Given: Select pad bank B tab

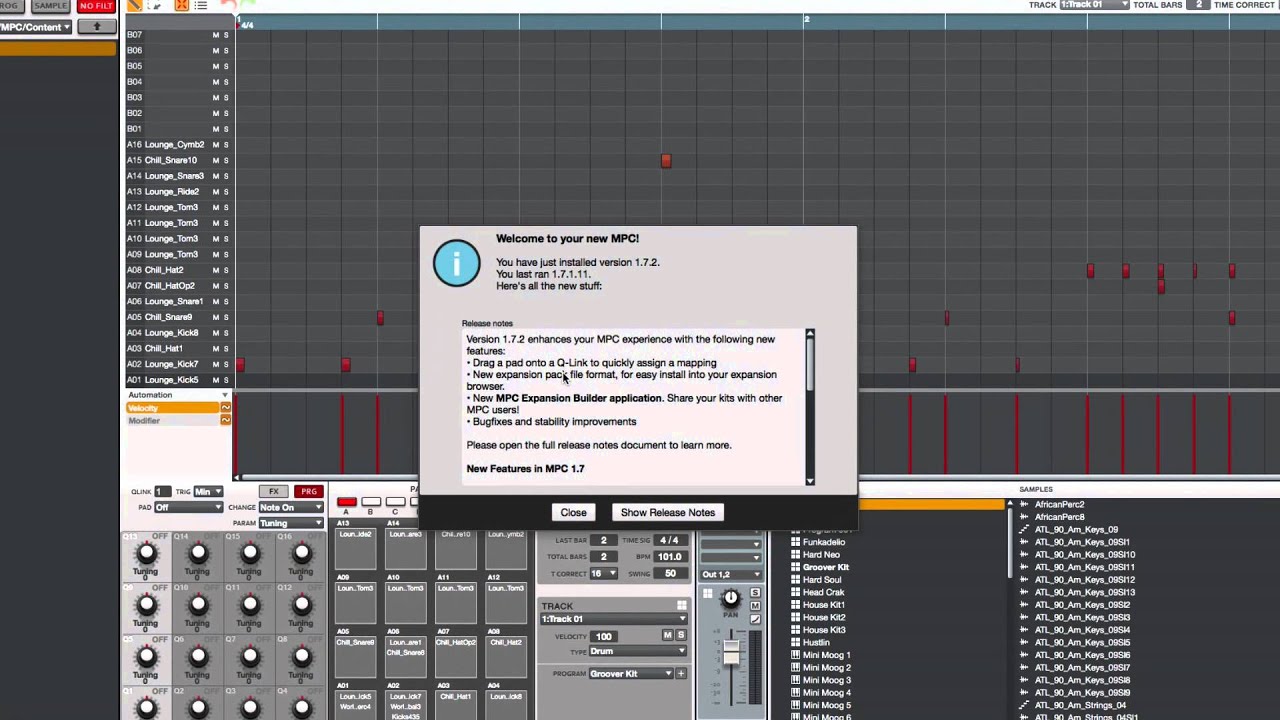Looking at the screenshot, I should tap(370, 504).
